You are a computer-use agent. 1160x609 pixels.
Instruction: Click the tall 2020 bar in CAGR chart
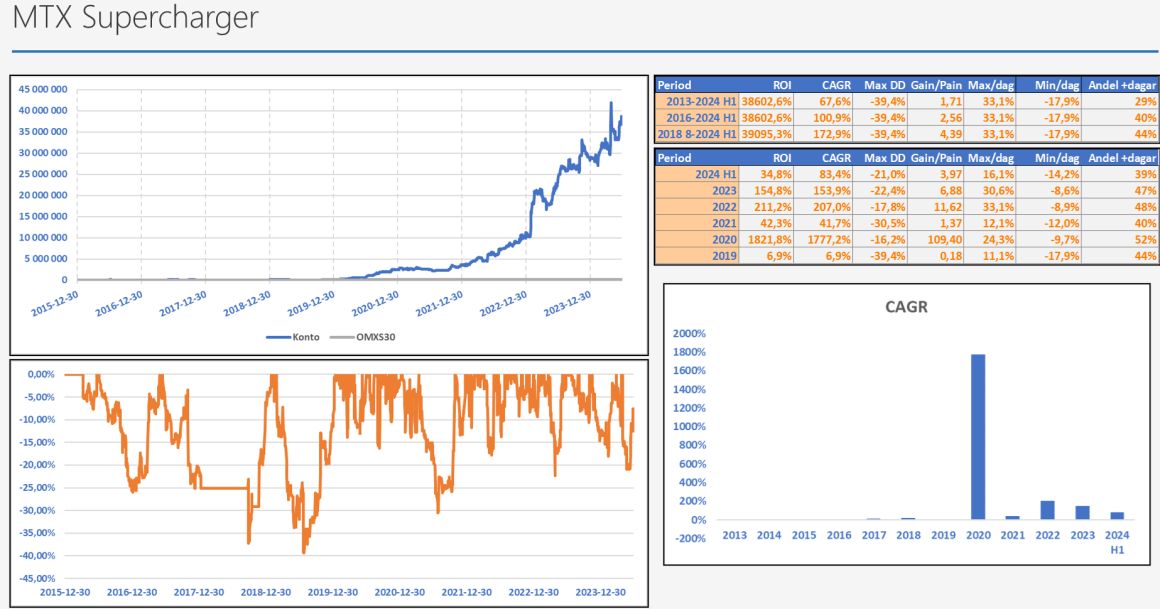pos(978,437)
